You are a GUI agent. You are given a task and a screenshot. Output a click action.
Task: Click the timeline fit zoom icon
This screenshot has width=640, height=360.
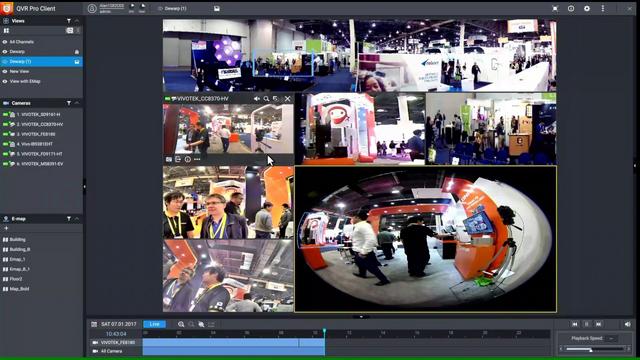201,324
